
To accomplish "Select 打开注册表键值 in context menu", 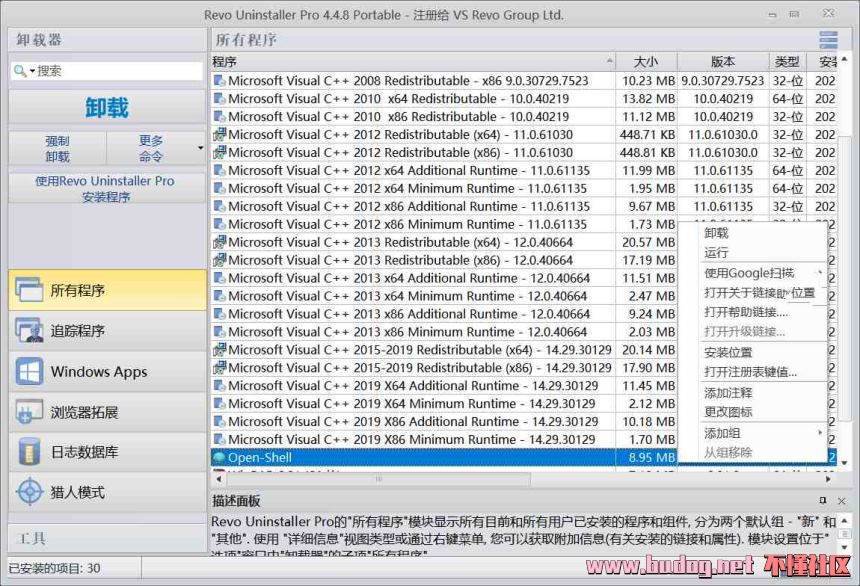I will coord(750,372).
